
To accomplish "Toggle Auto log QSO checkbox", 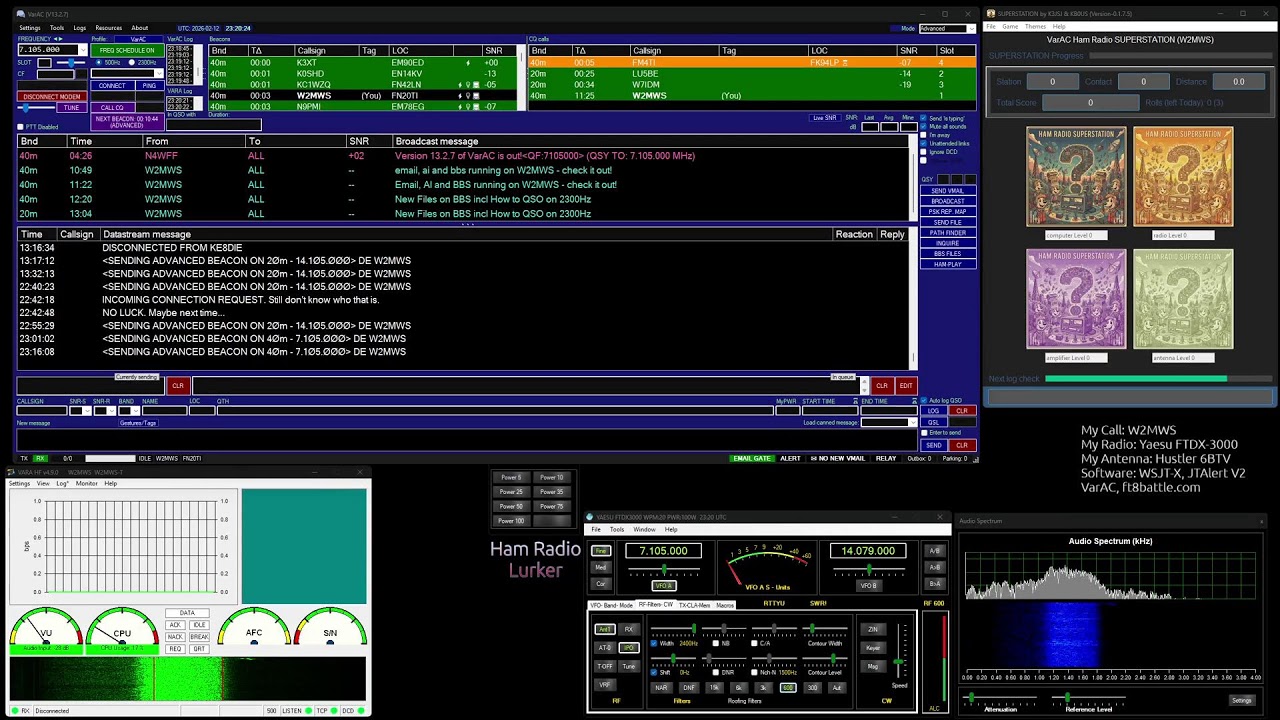I will 923,400.
